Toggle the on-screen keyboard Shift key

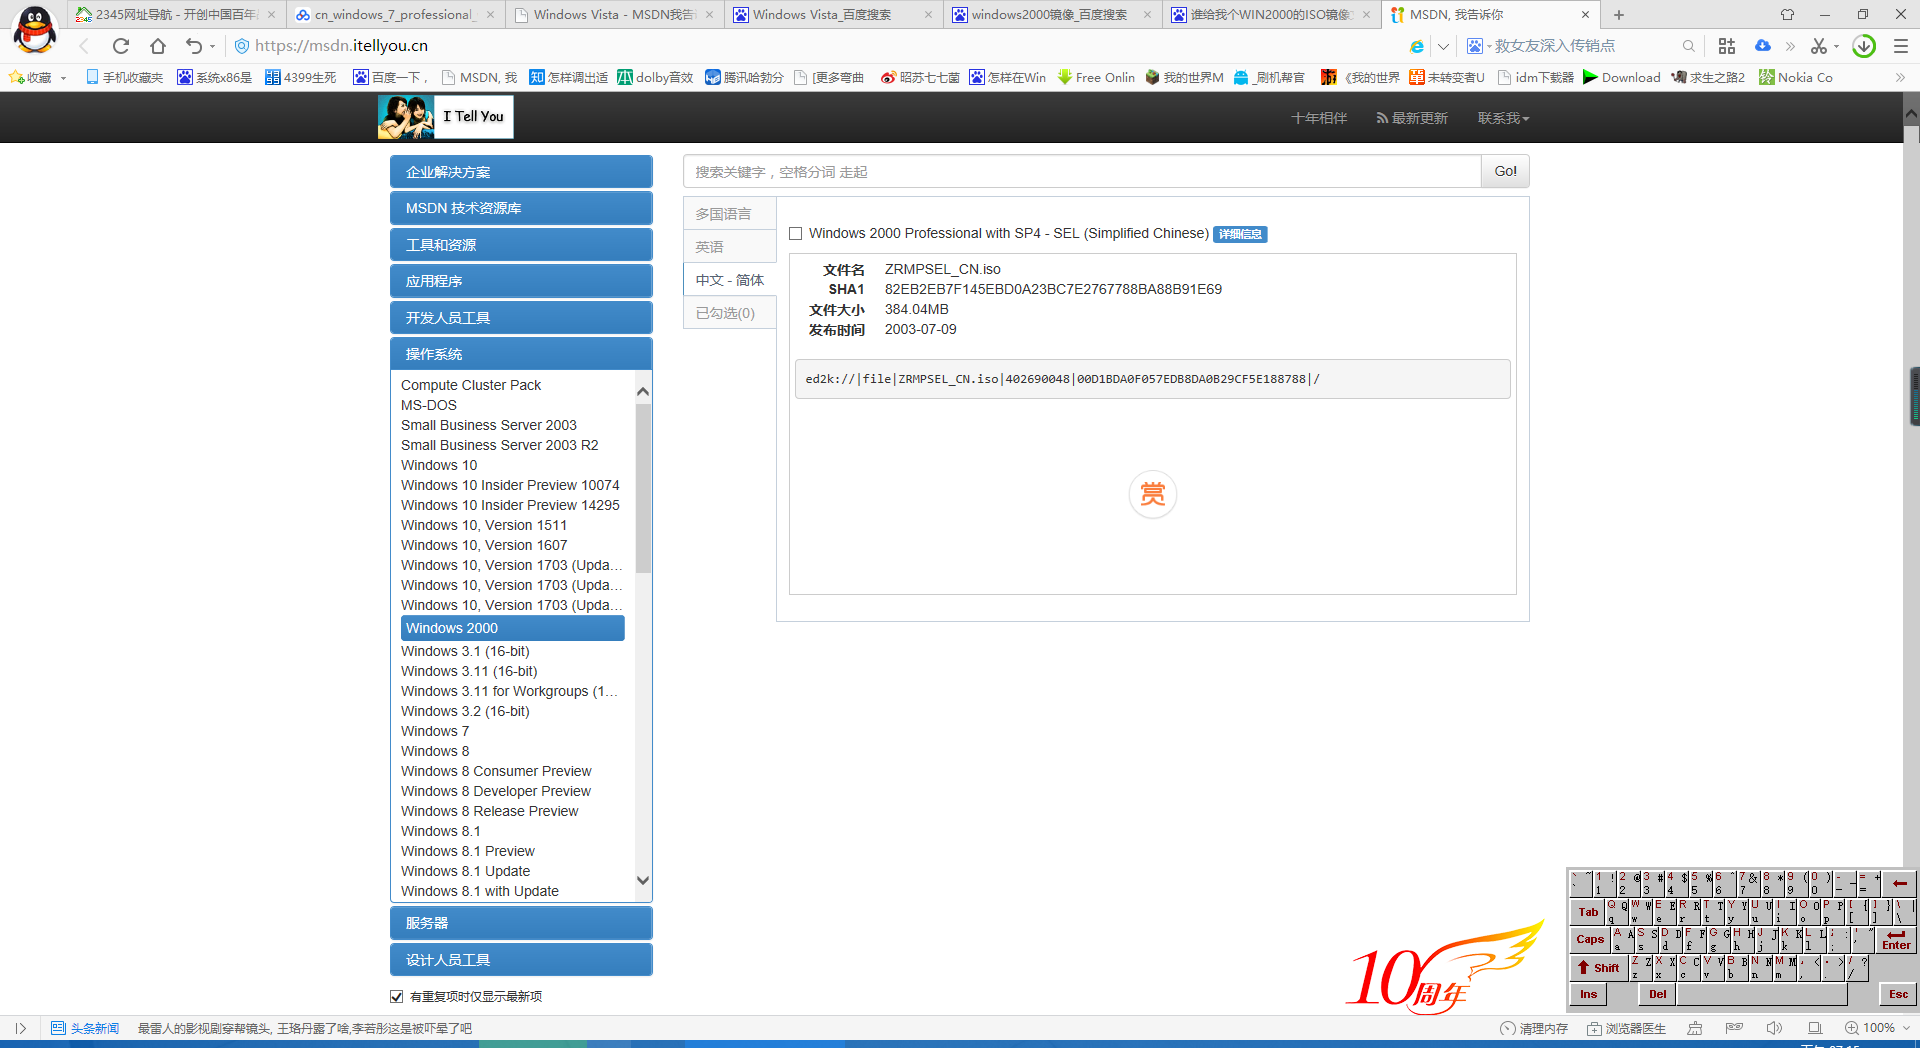1598,967
